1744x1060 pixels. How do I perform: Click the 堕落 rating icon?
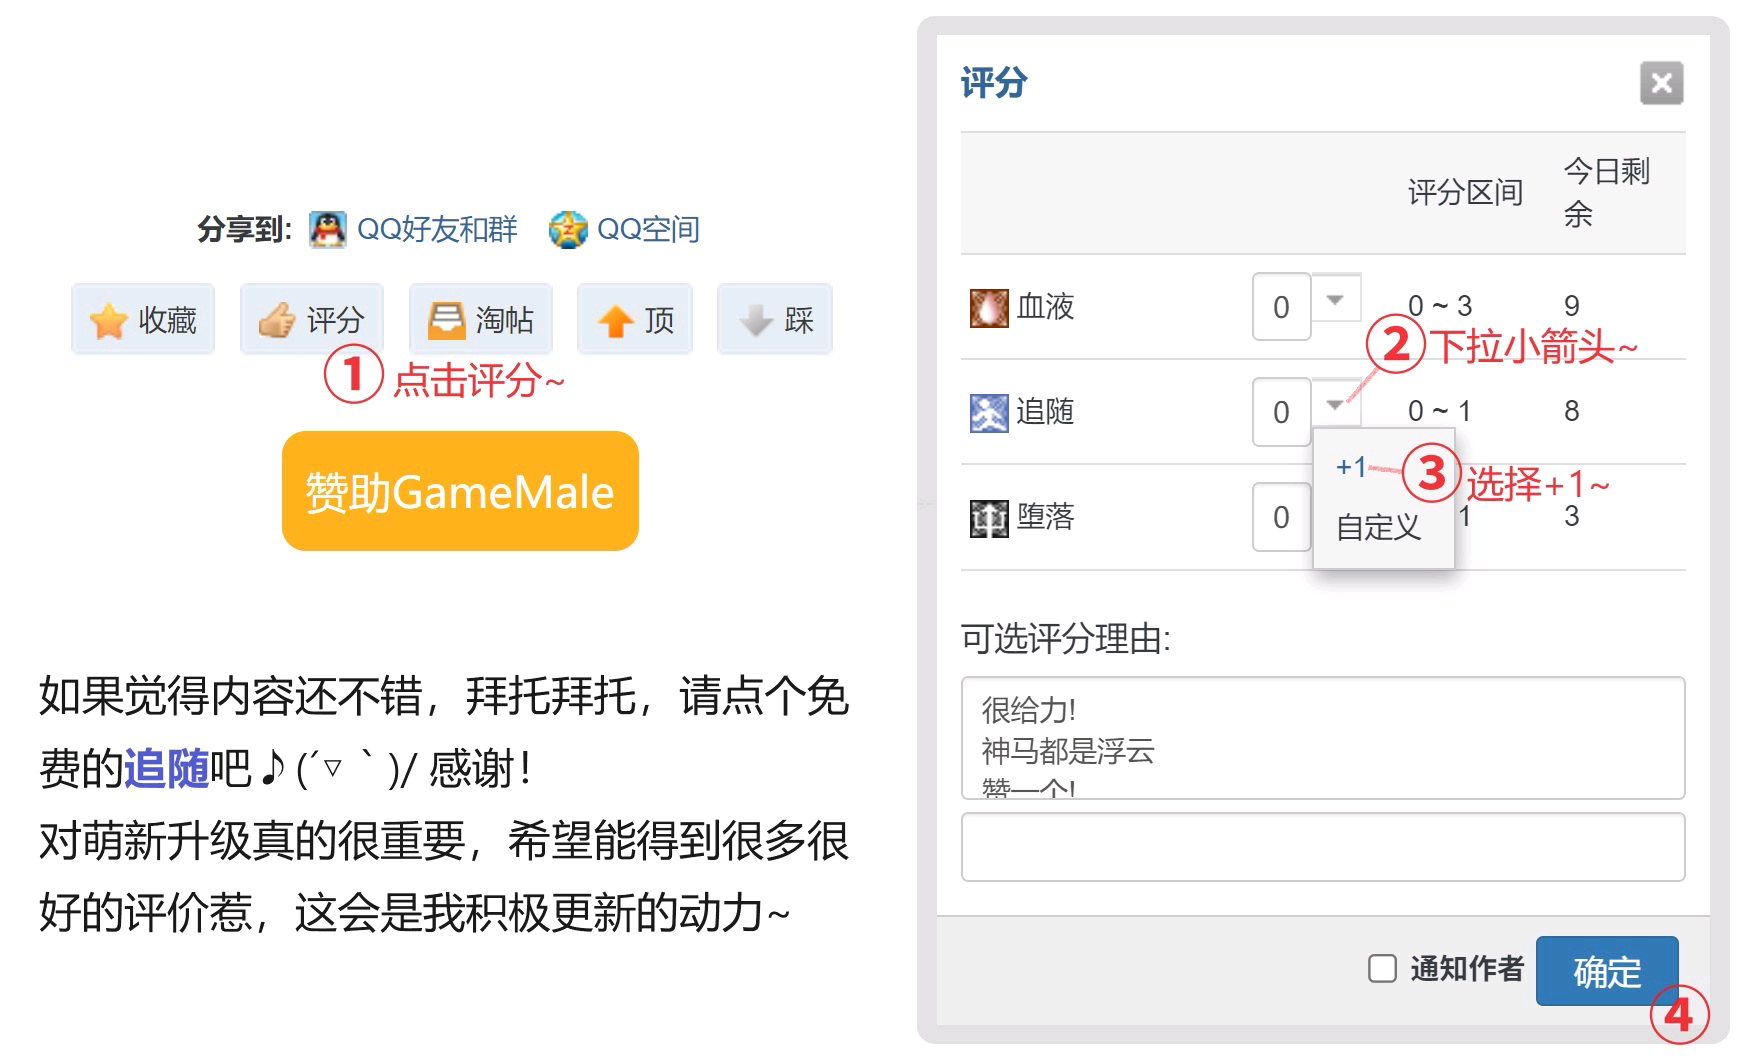click(x=989, y=518)
